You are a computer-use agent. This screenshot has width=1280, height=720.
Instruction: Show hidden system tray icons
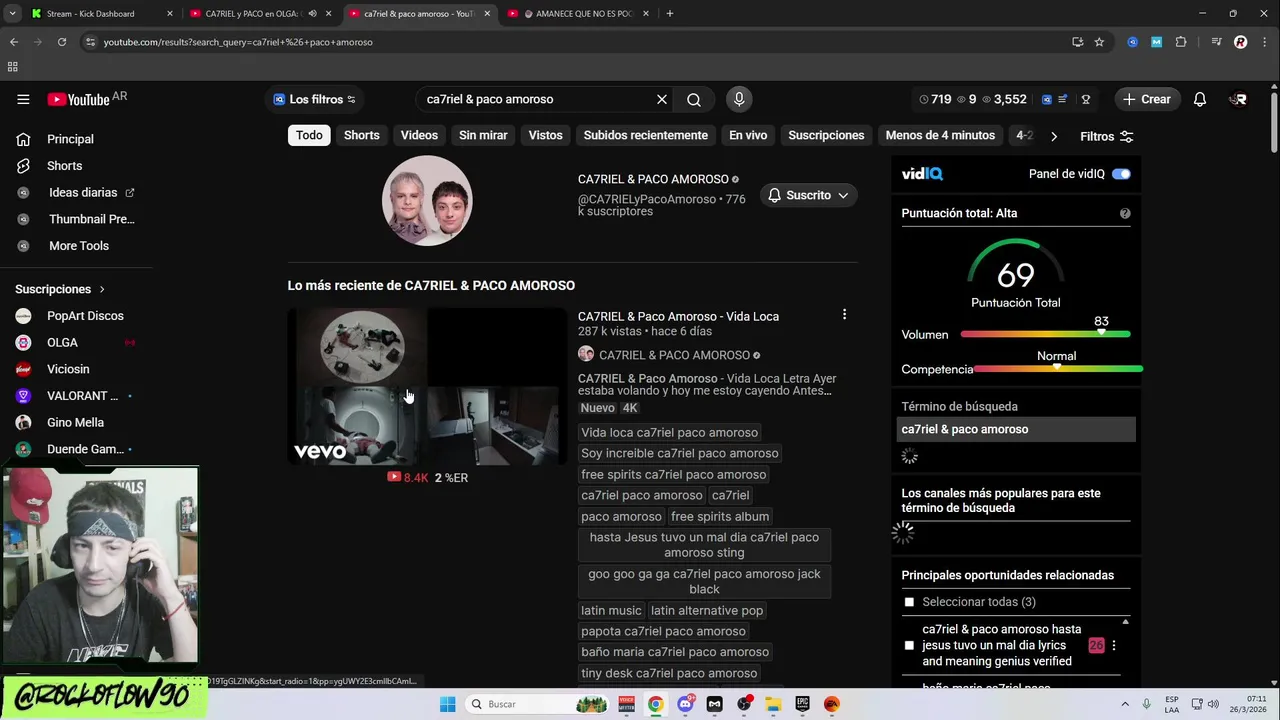click(1125, 704)
